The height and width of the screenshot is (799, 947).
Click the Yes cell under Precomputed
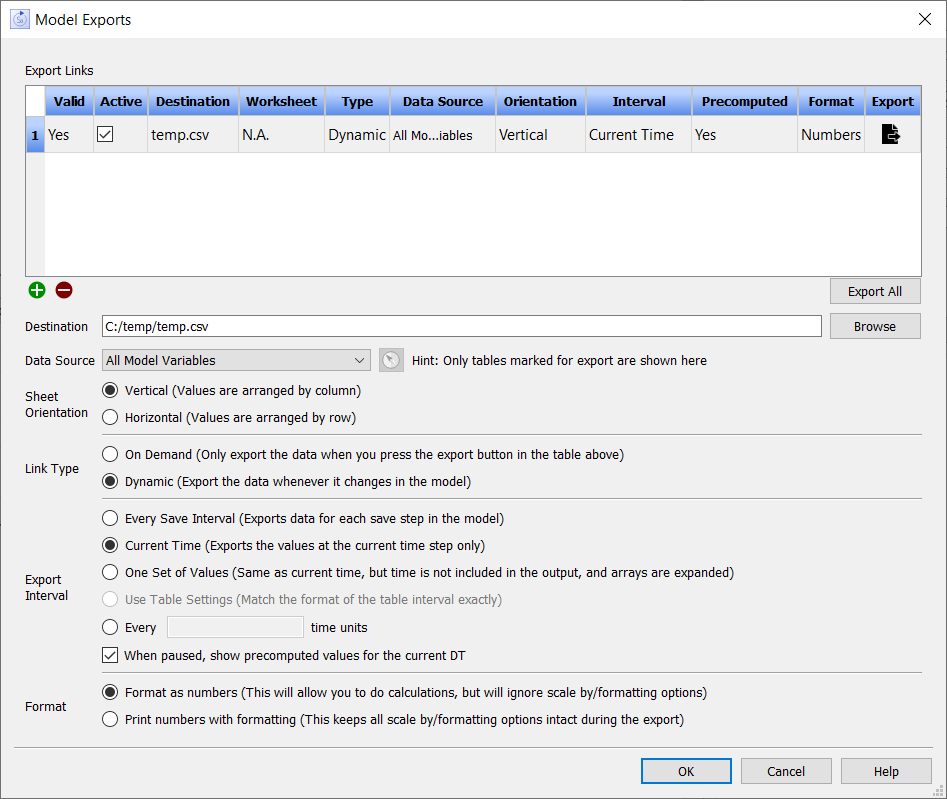(x=745, y=135)
